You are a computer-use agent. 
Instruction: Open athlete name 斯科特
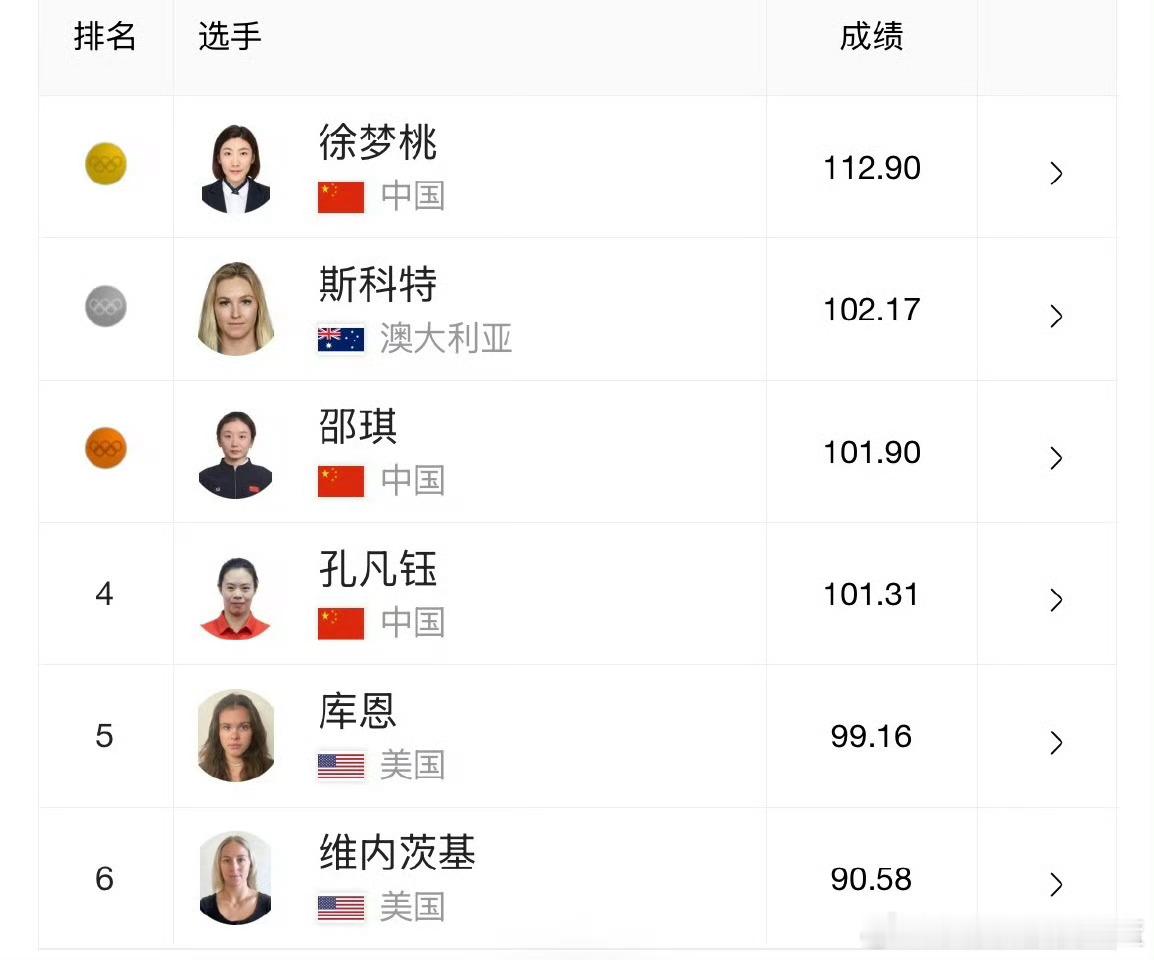point(378,285)
